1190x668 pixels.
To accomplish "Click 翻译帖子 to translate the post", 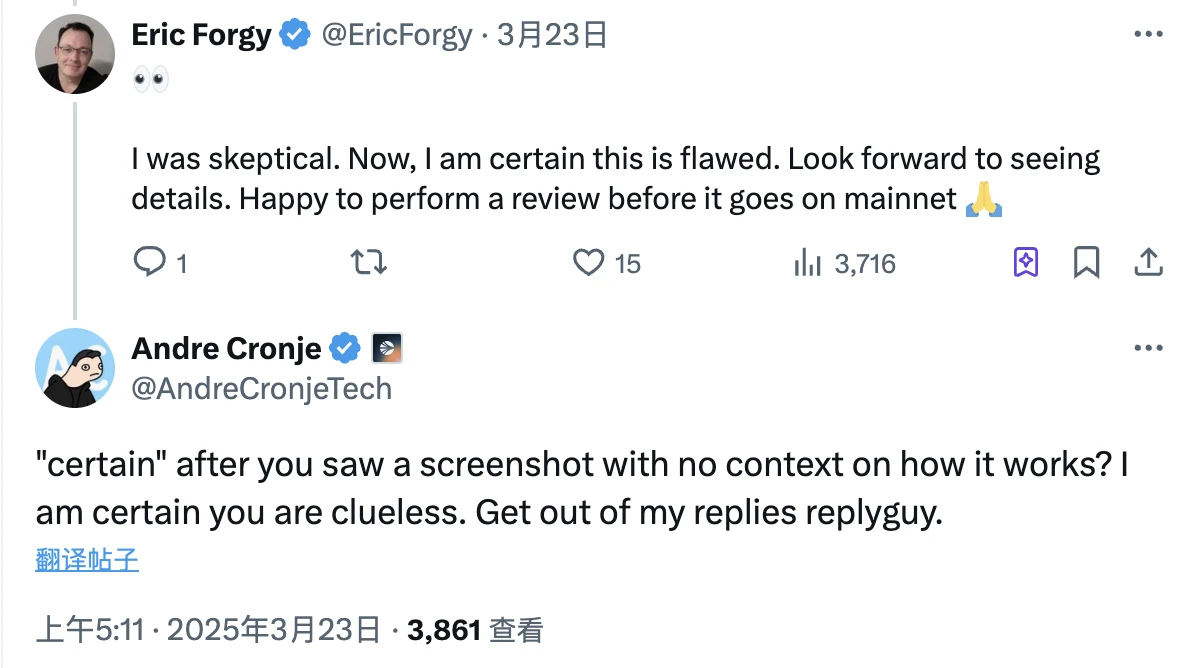I will coord(87,560).
